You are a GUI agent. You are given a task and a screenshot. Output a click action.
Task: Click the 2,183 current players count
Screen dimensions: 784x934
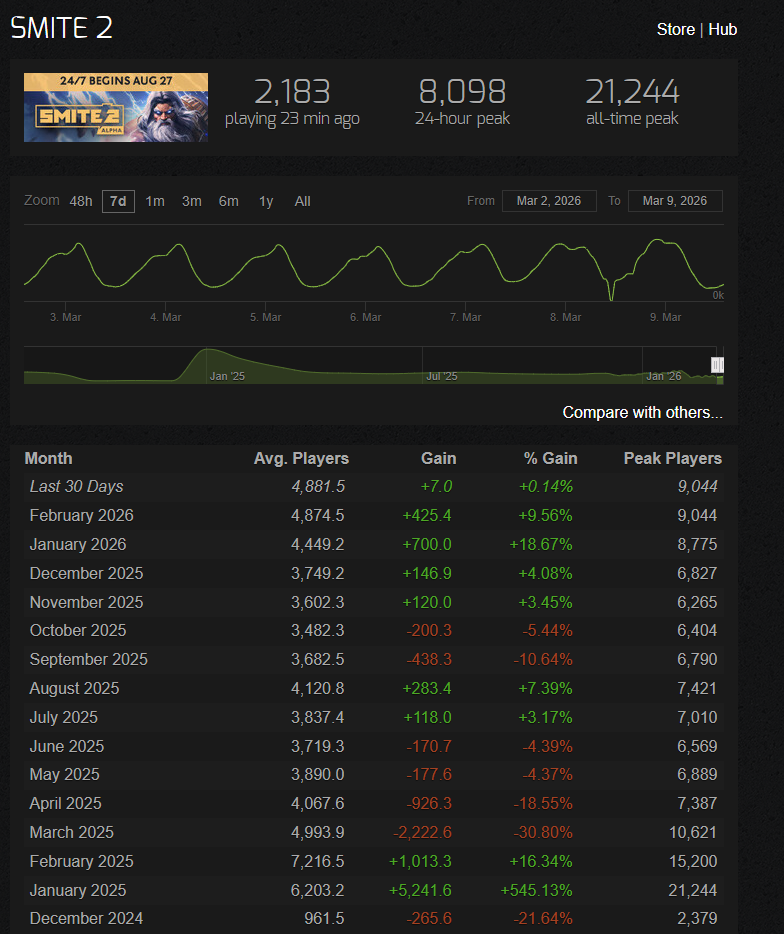pos(292,92)
